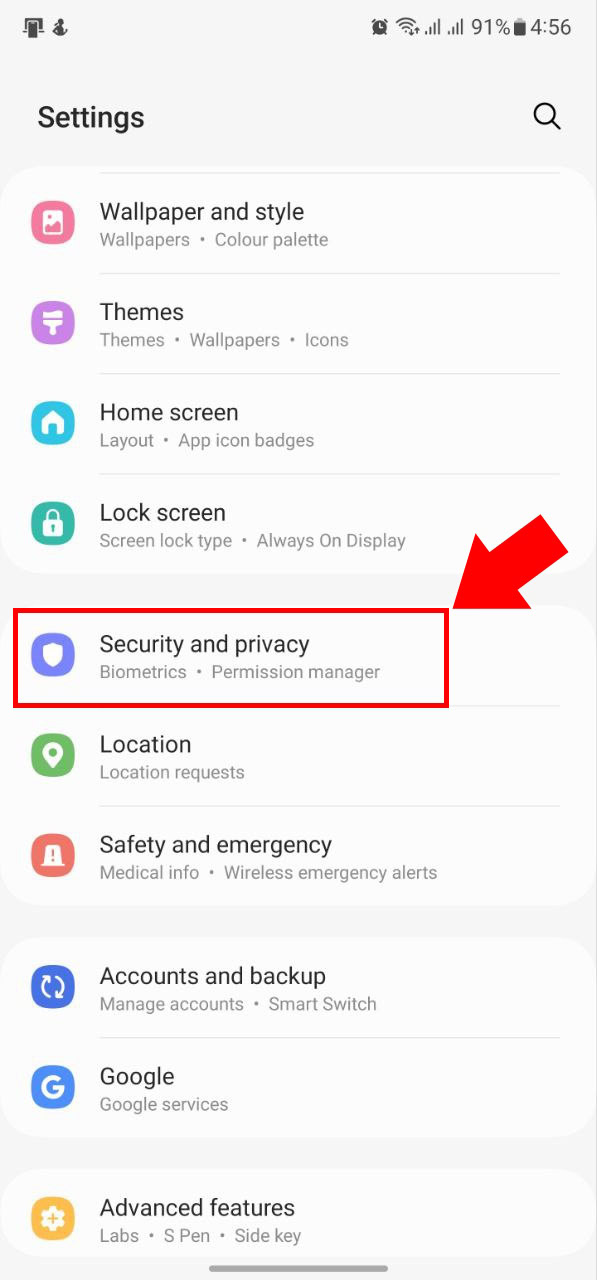The height and width of the screenshot is (1280, 597).
Task: Go to Location requests settings
Action: [172, 772]
